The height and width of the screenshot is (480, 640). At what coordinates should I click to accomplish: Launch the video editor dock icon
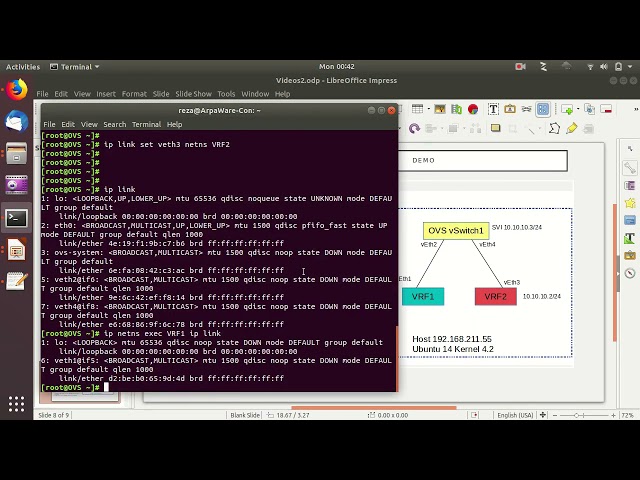(x=16, y=185)
